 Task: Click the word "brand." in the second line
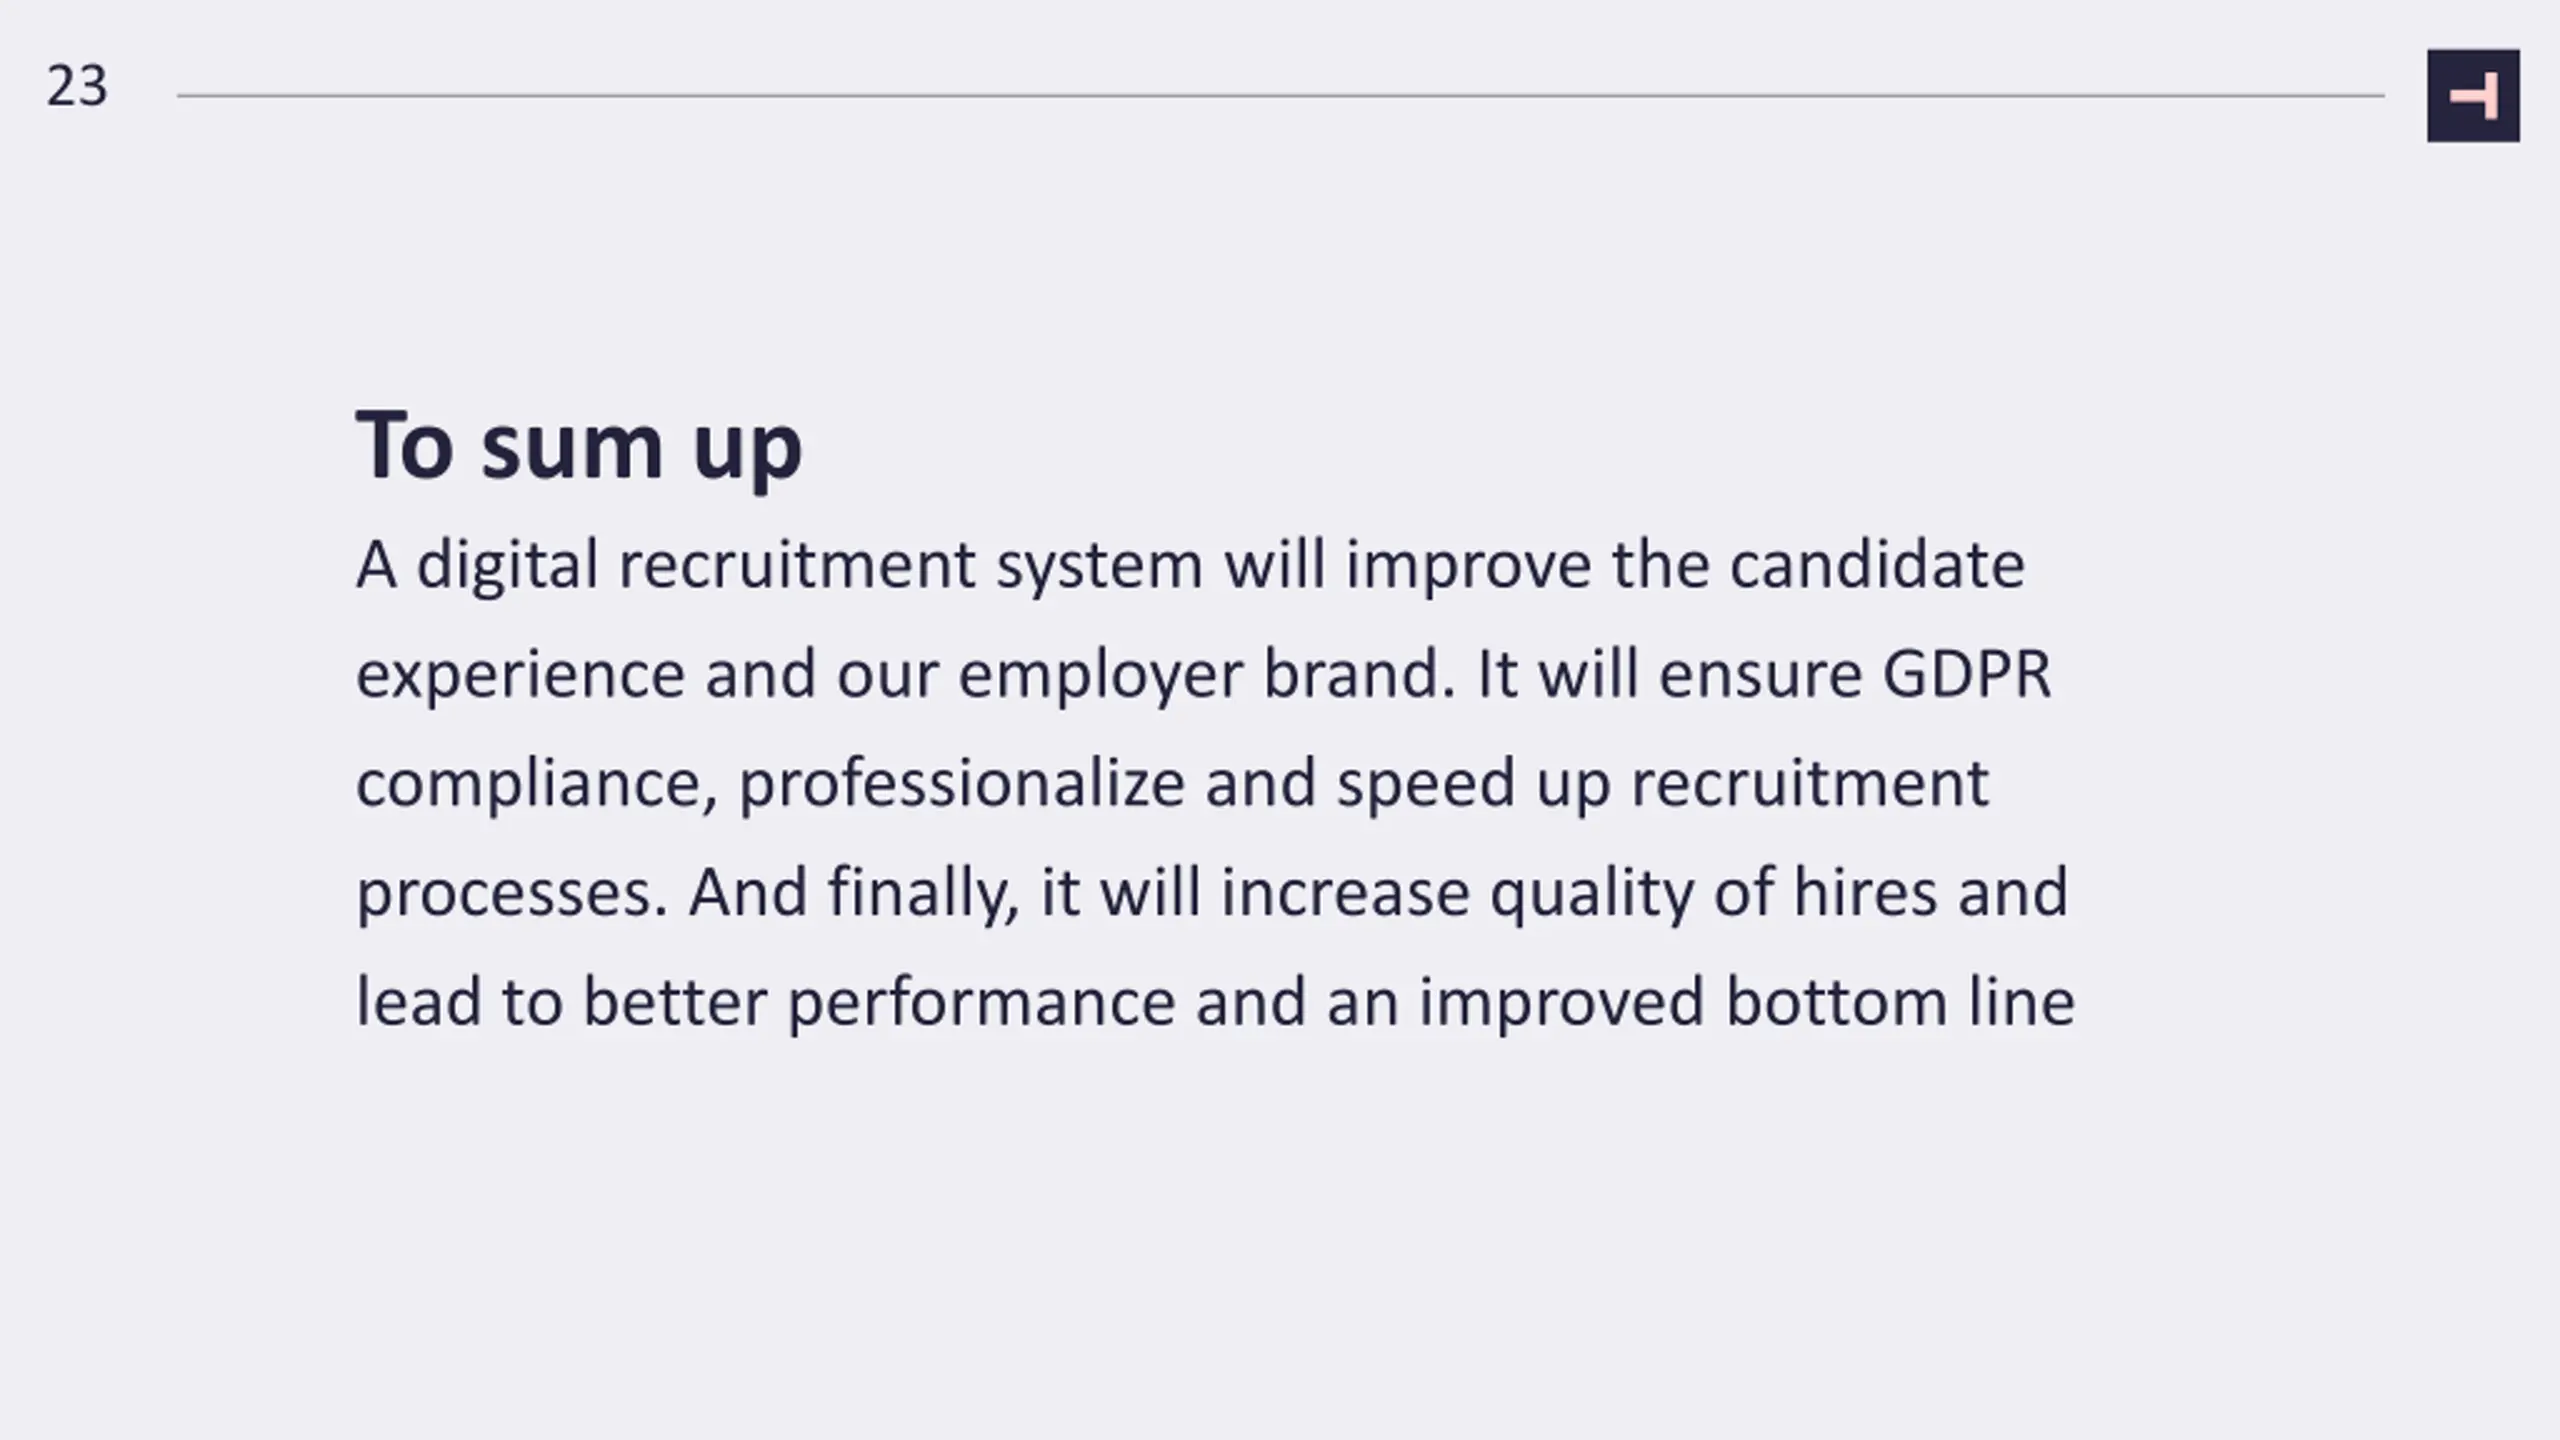coord(1359,674)
